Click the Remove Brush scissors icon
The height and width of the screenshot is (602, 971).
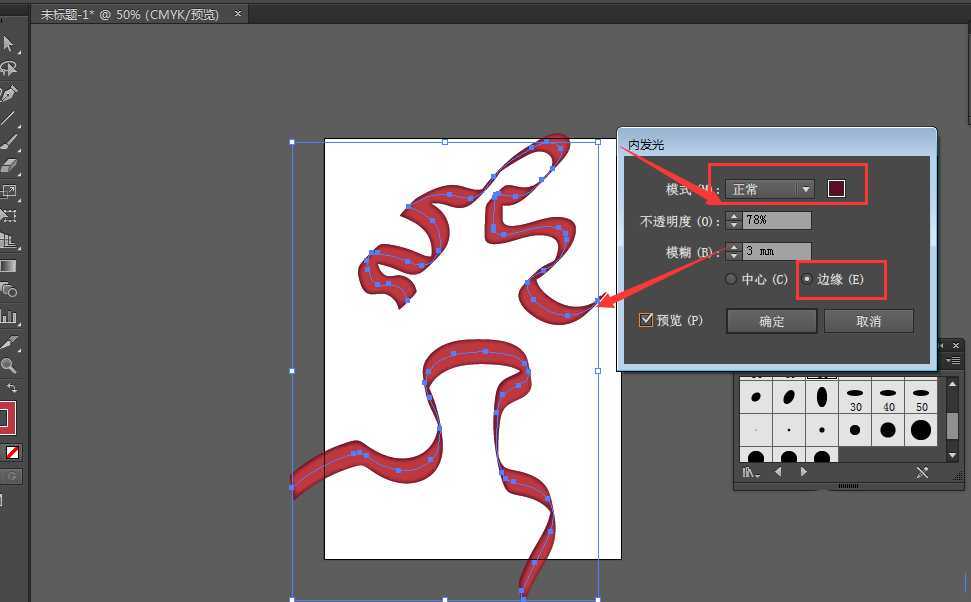tap(920, 472)
